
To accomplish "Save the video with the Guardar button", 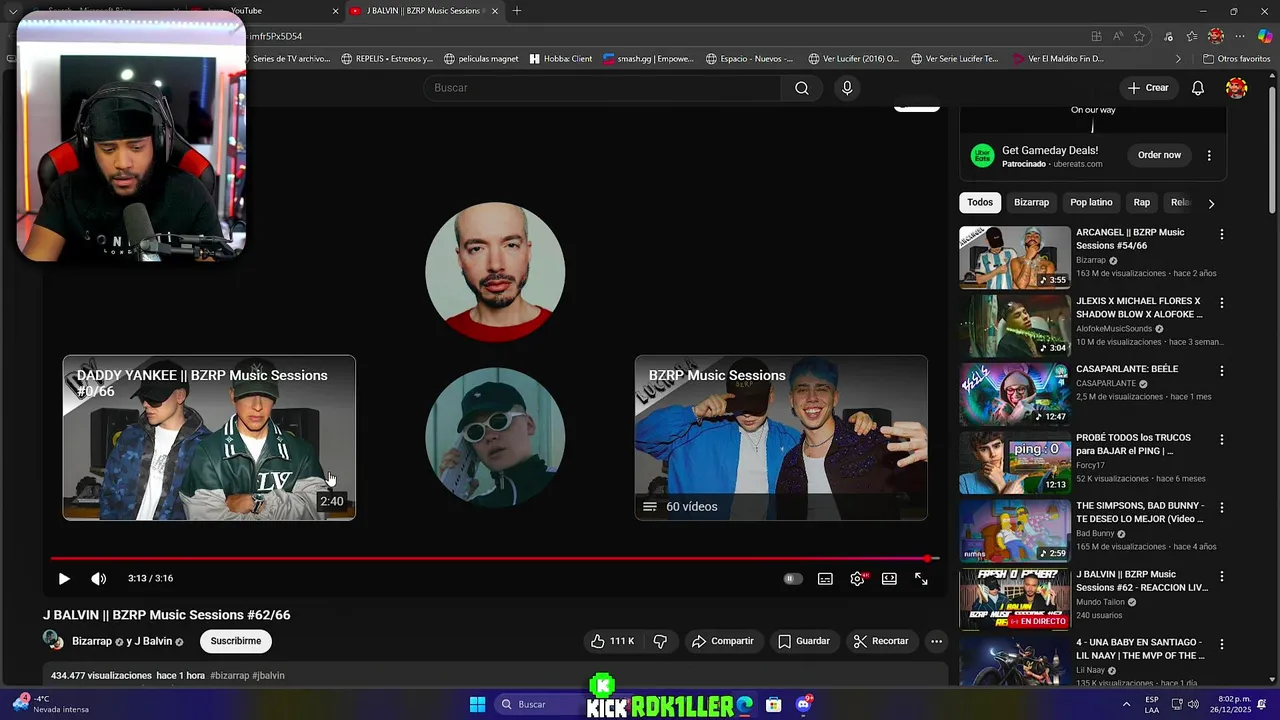I will click(x=804, y=641).
